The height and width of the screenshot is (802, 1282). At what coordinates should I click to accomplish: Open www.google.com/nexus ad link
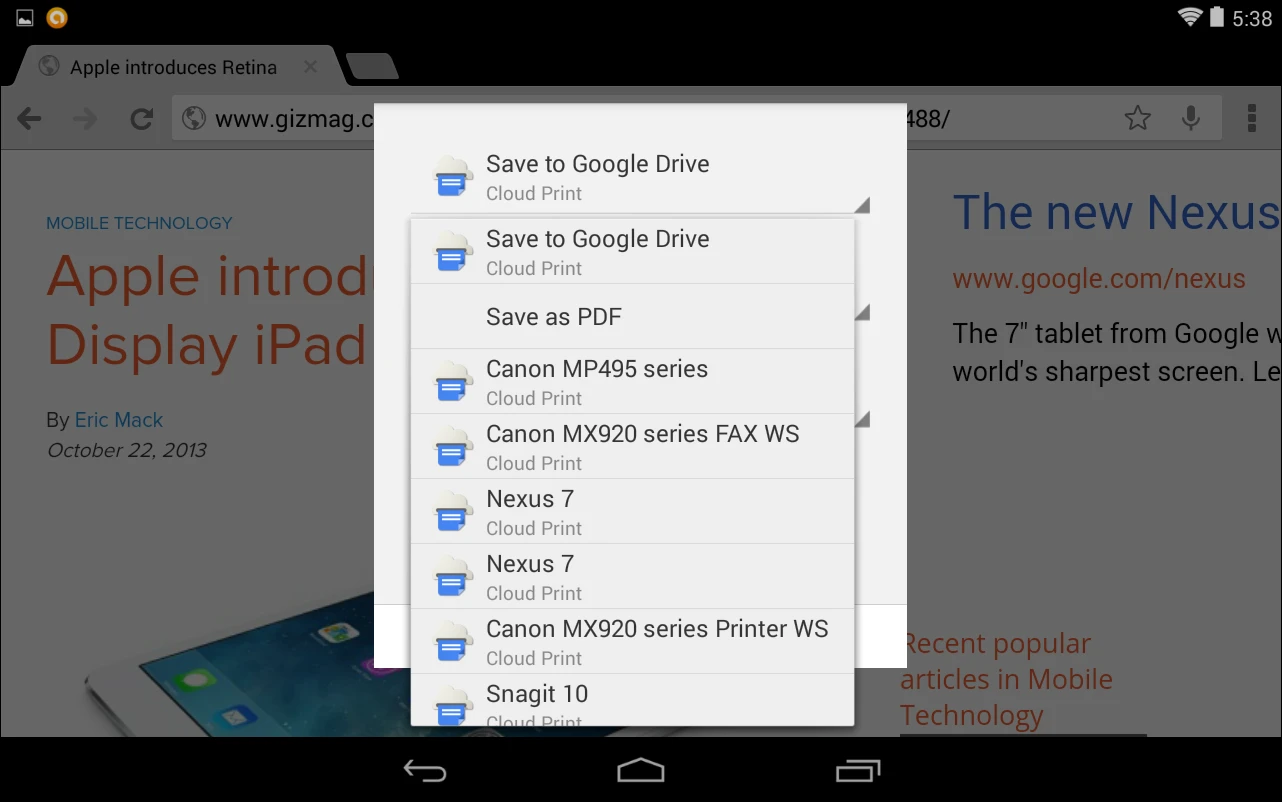1099,279
